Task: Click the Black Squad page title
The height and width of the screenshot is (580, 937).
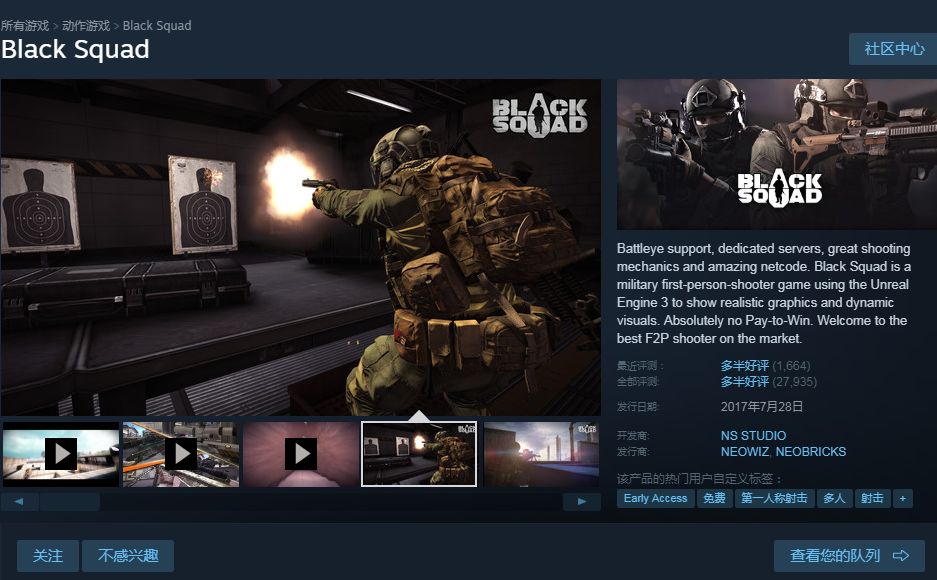Action: 75,50
